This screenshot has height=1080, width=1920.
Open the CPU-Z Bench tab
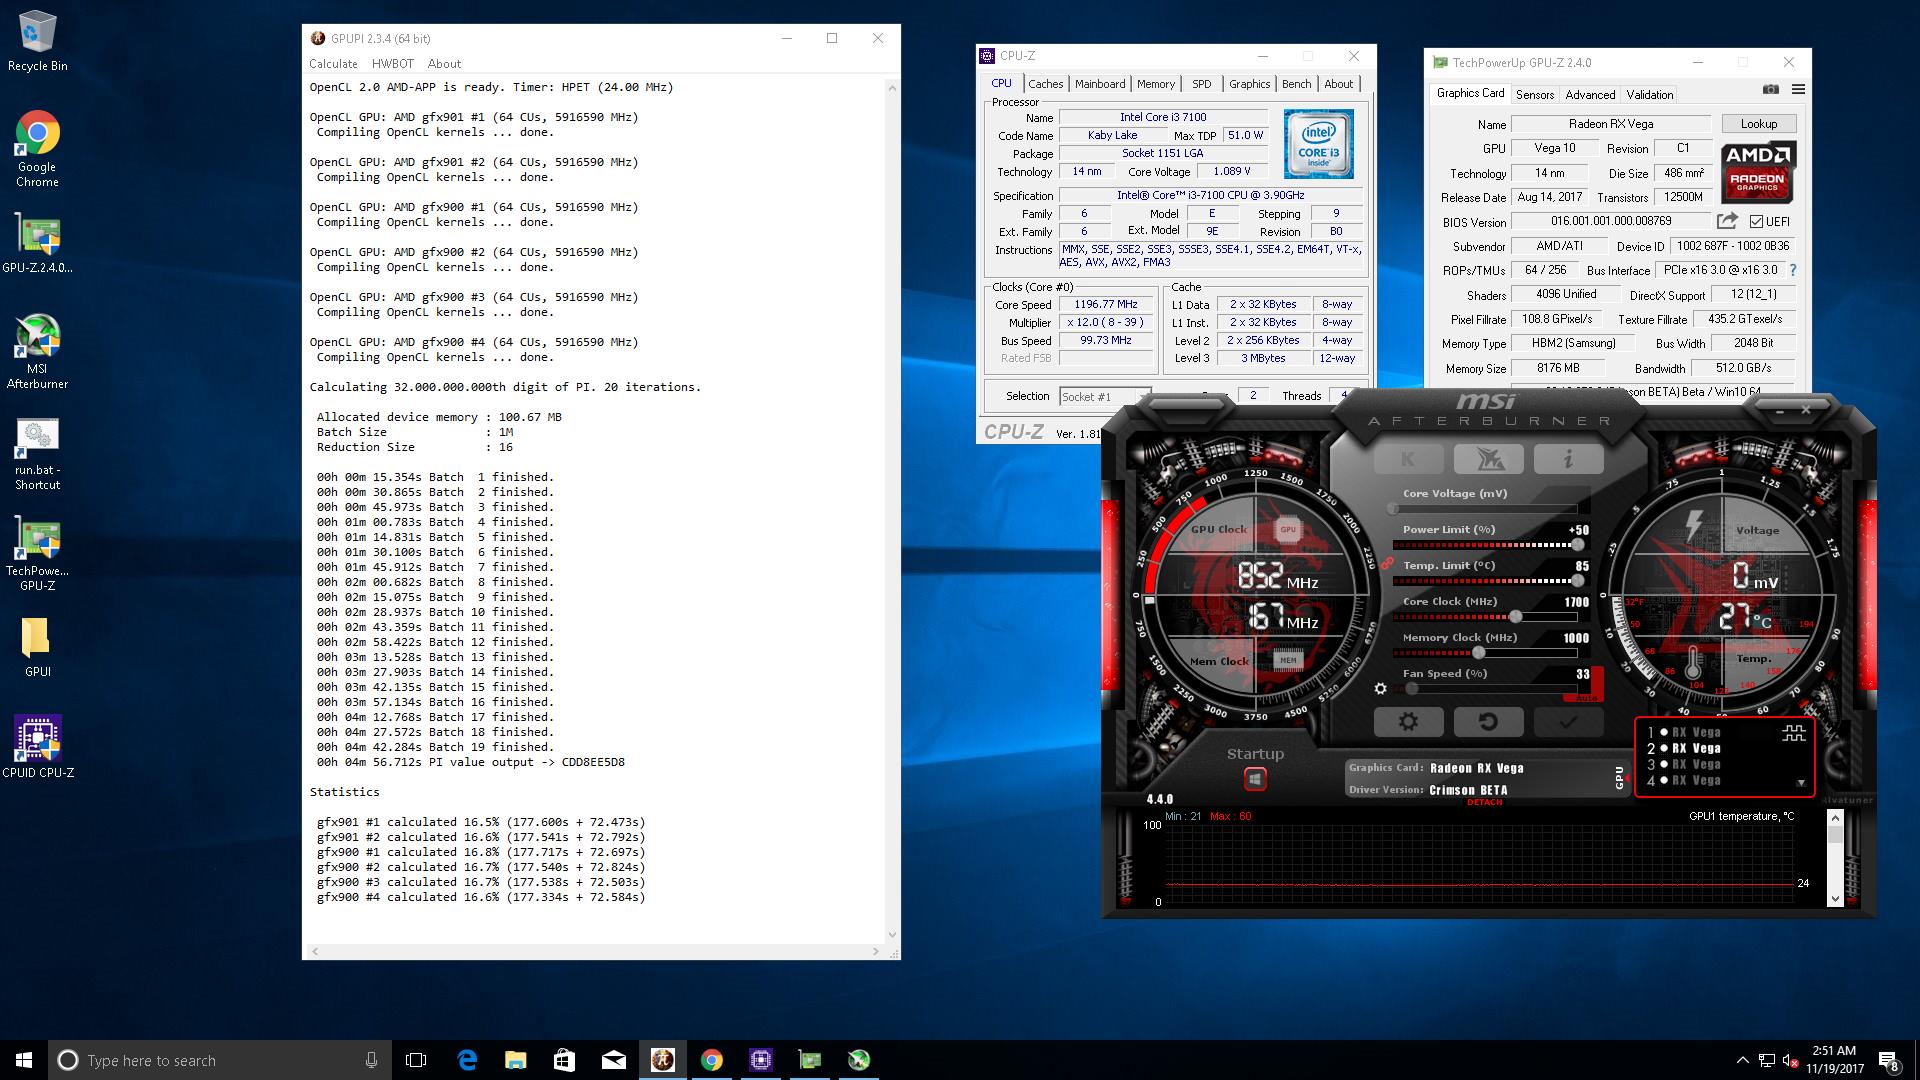click(1297, 84)
